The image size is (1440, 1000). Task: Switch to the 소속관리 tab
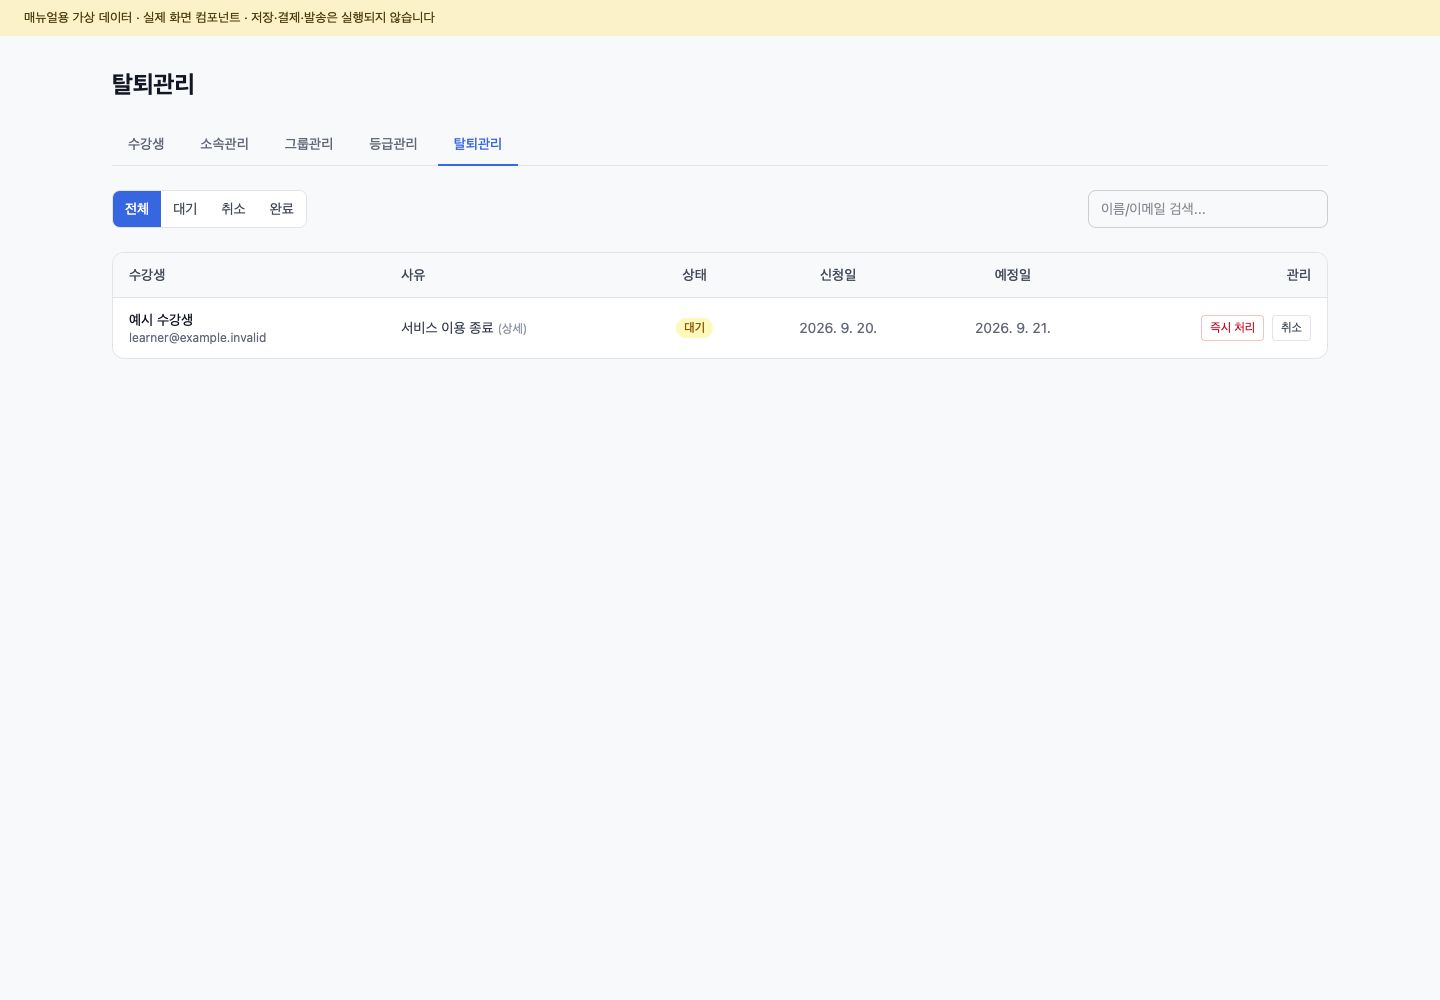pyautogui.click(x=224, y=144)
